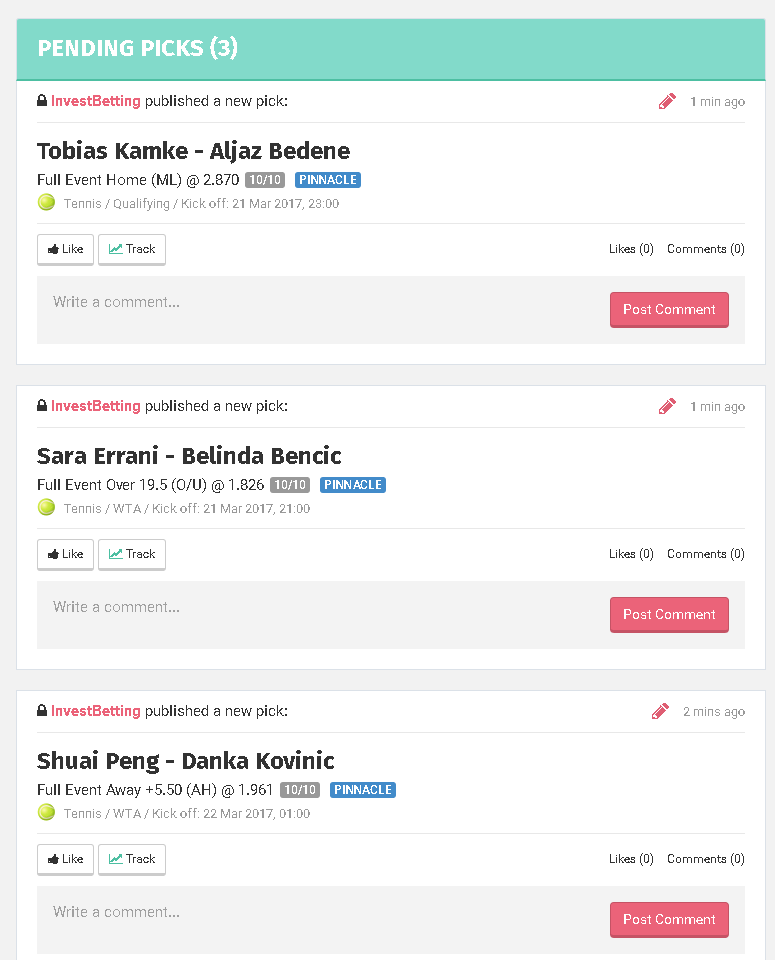The height and width of the screenshot is (960, 775).
Task: Click edit pencil icon on Peng-Kovinic pick
Action: (x=660, y=711)
